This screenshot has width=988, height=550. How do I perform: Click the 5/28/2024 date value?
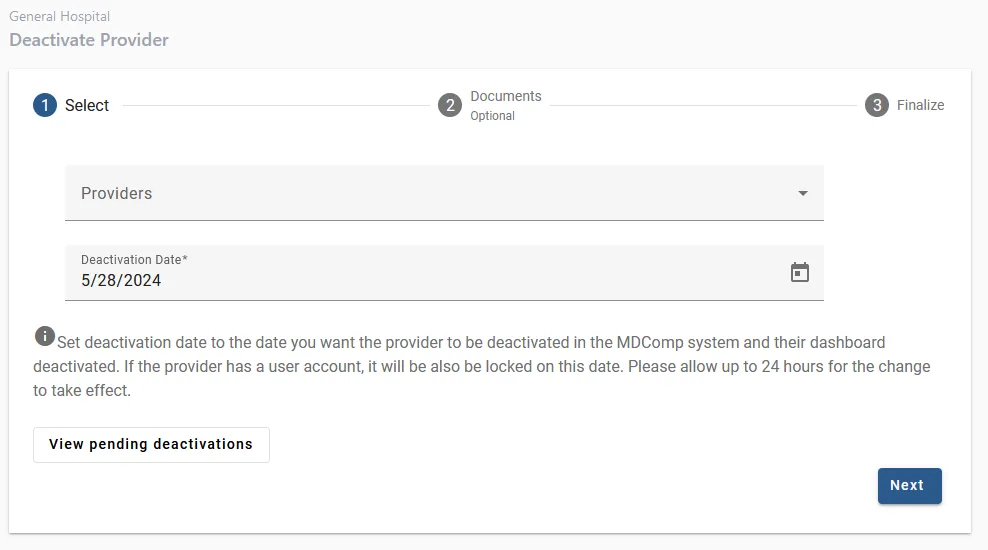click(x=121, y=281)
